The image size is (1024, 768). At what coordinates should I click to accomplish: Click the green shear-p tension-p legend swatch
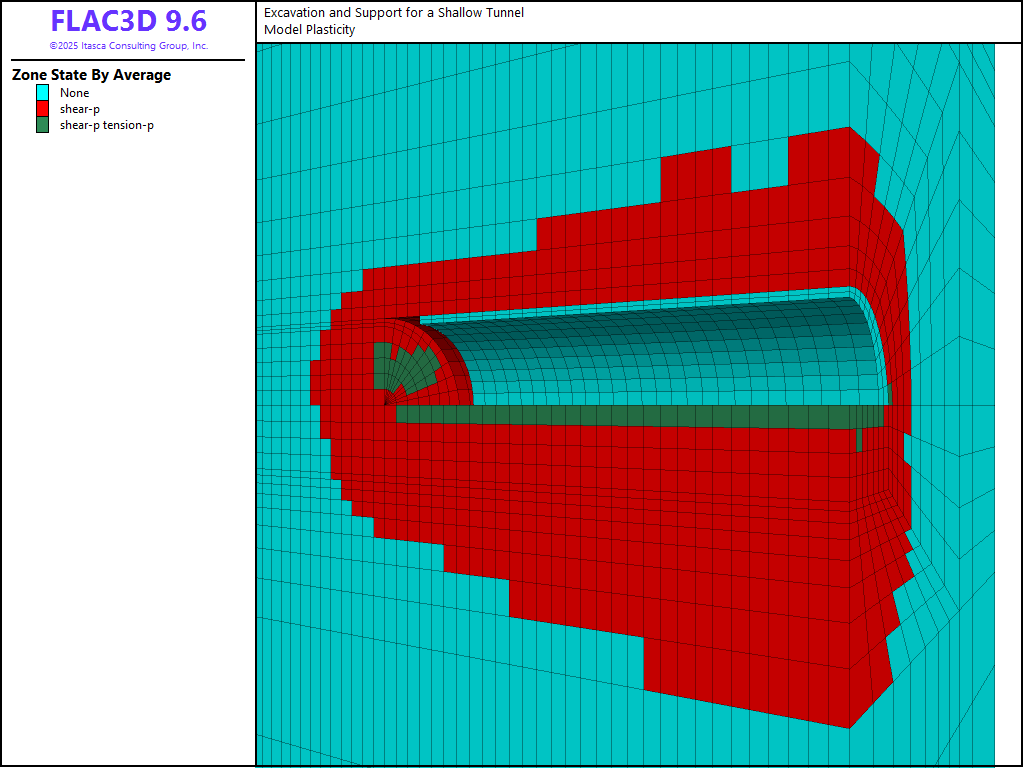[x=43, y=125]
